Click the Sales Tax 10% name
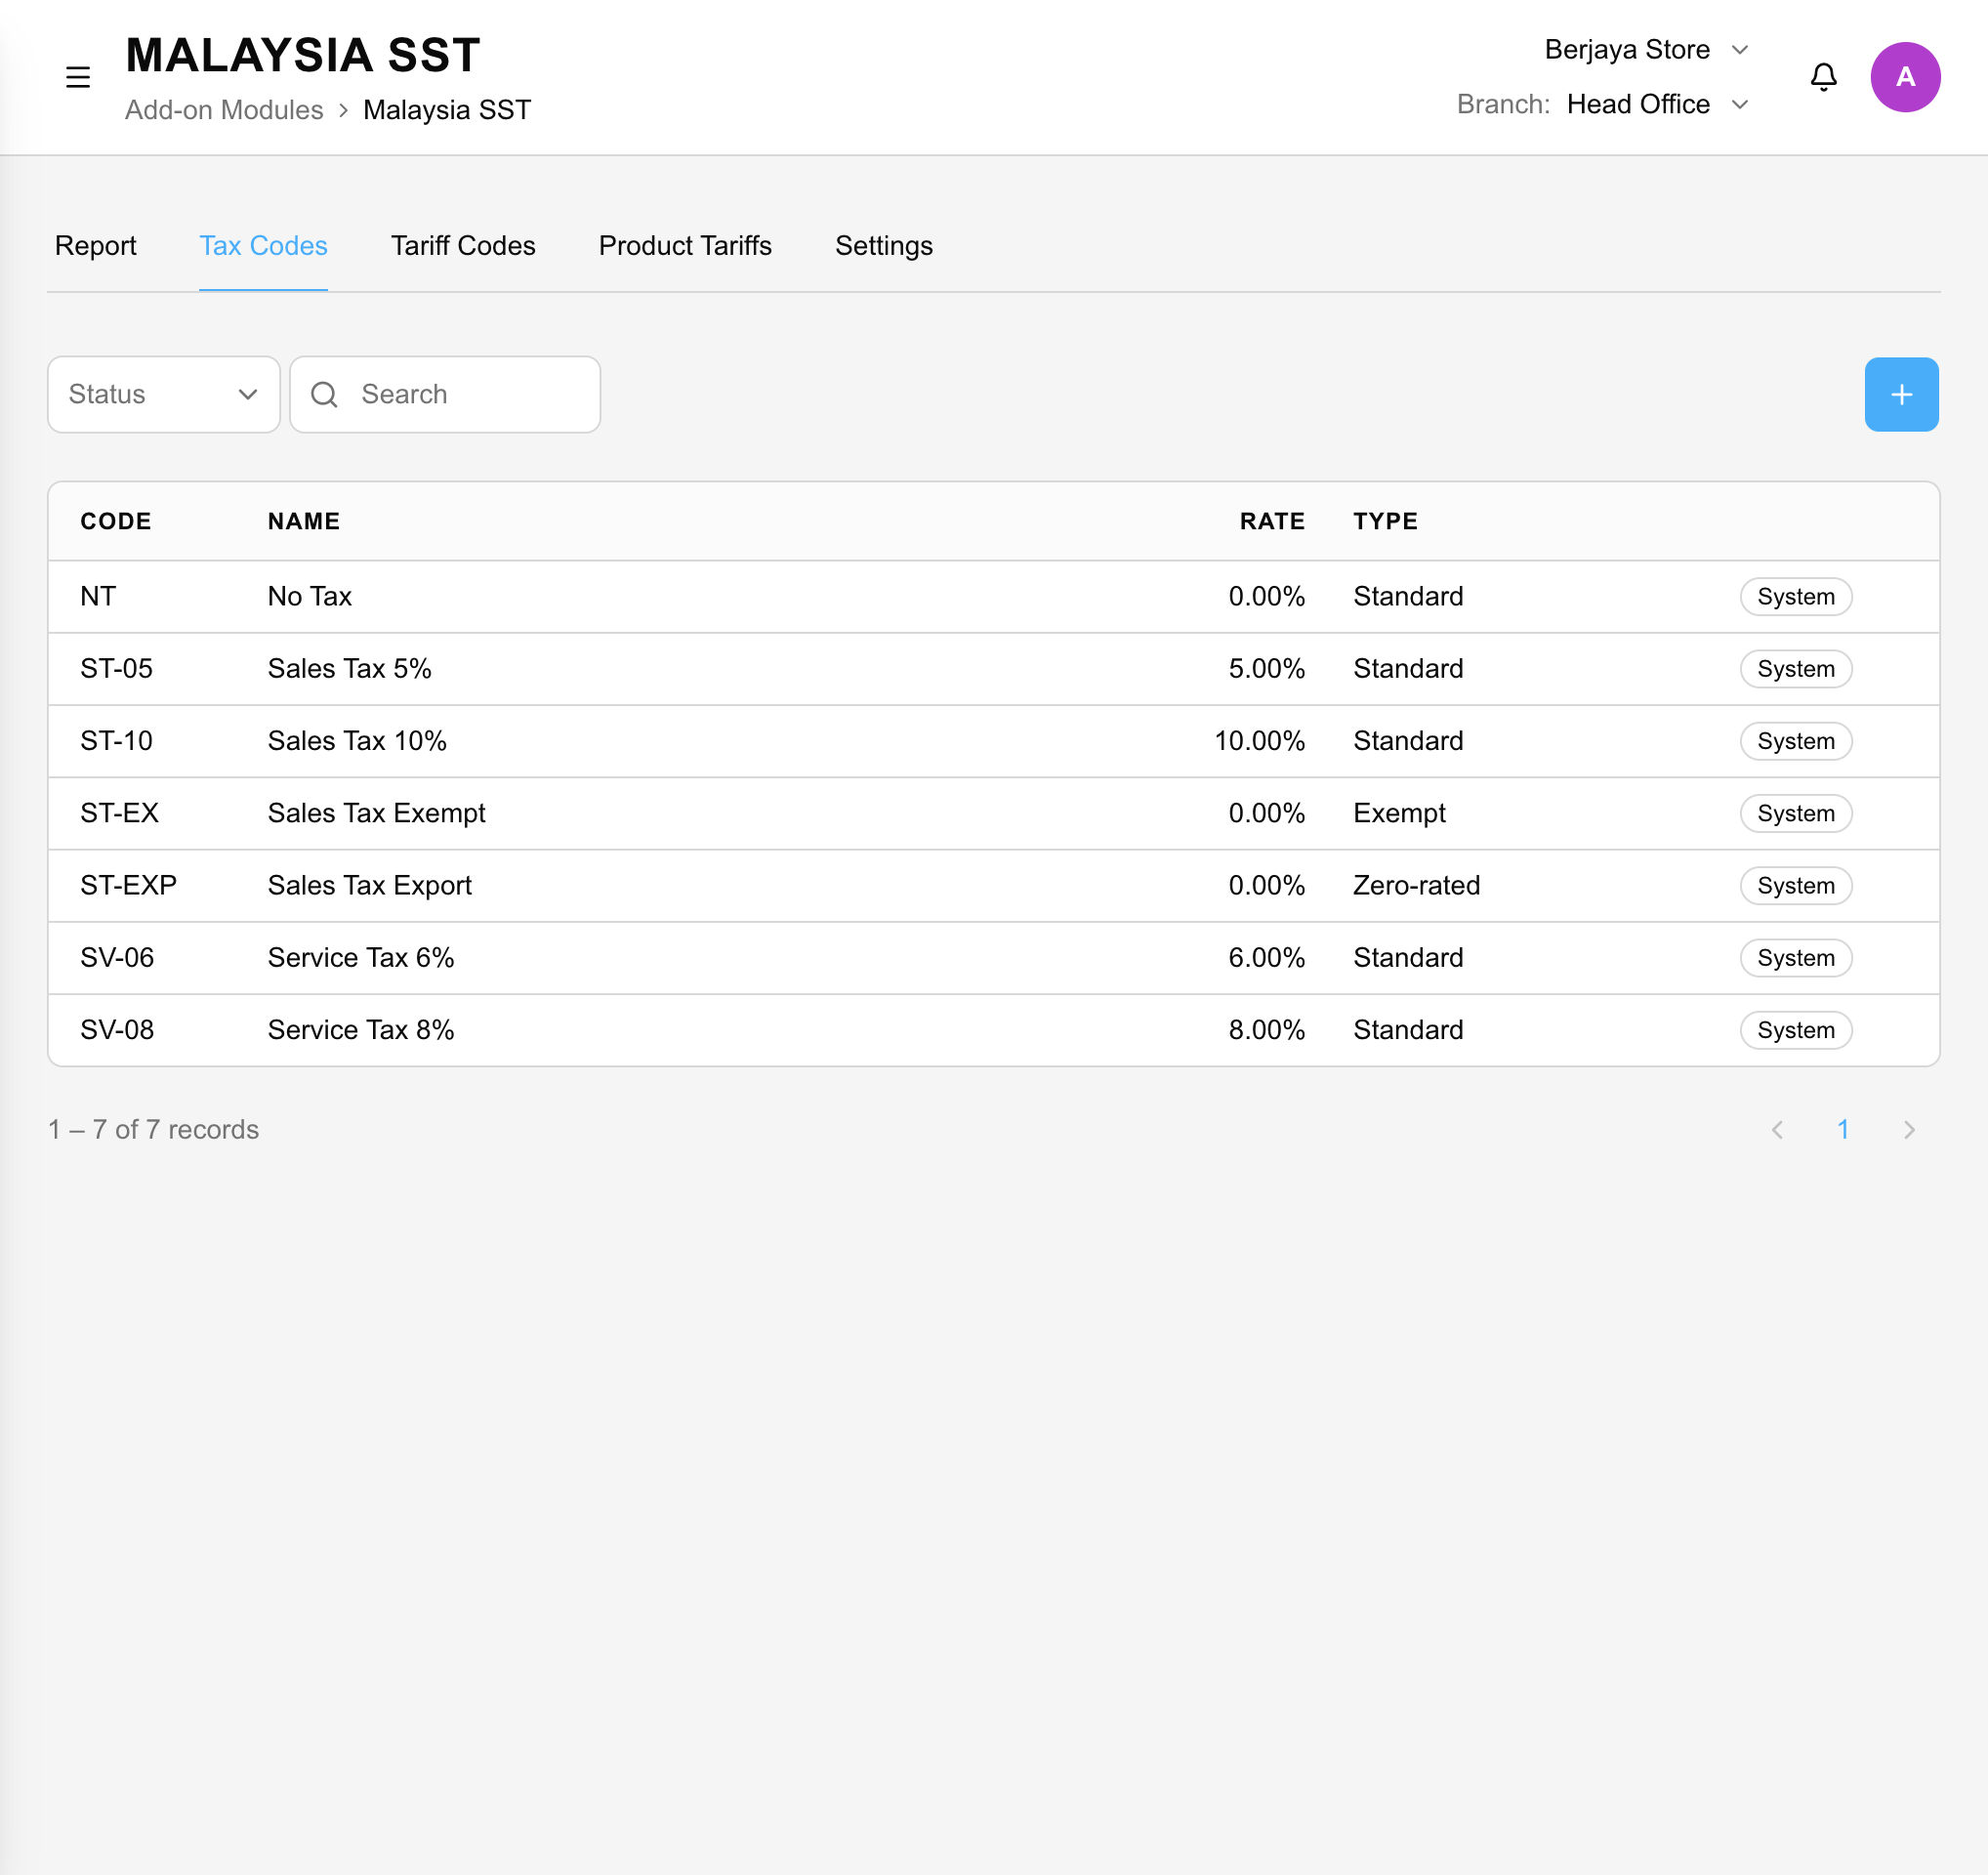The height and width of the screenshot is (1875, 1988). [x=357, y=740]
